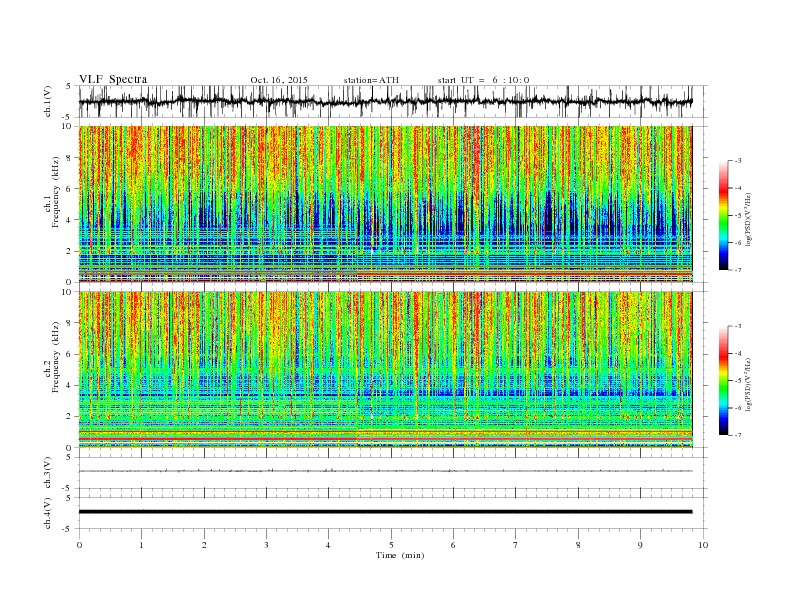Click the ch.1 spectrogram color bar
Viewport: 792px width, 612px height.
point(723,216)
